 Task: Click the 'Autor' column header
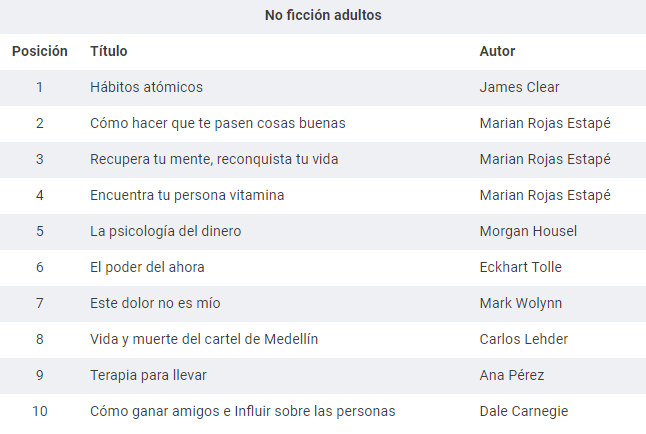497,51
